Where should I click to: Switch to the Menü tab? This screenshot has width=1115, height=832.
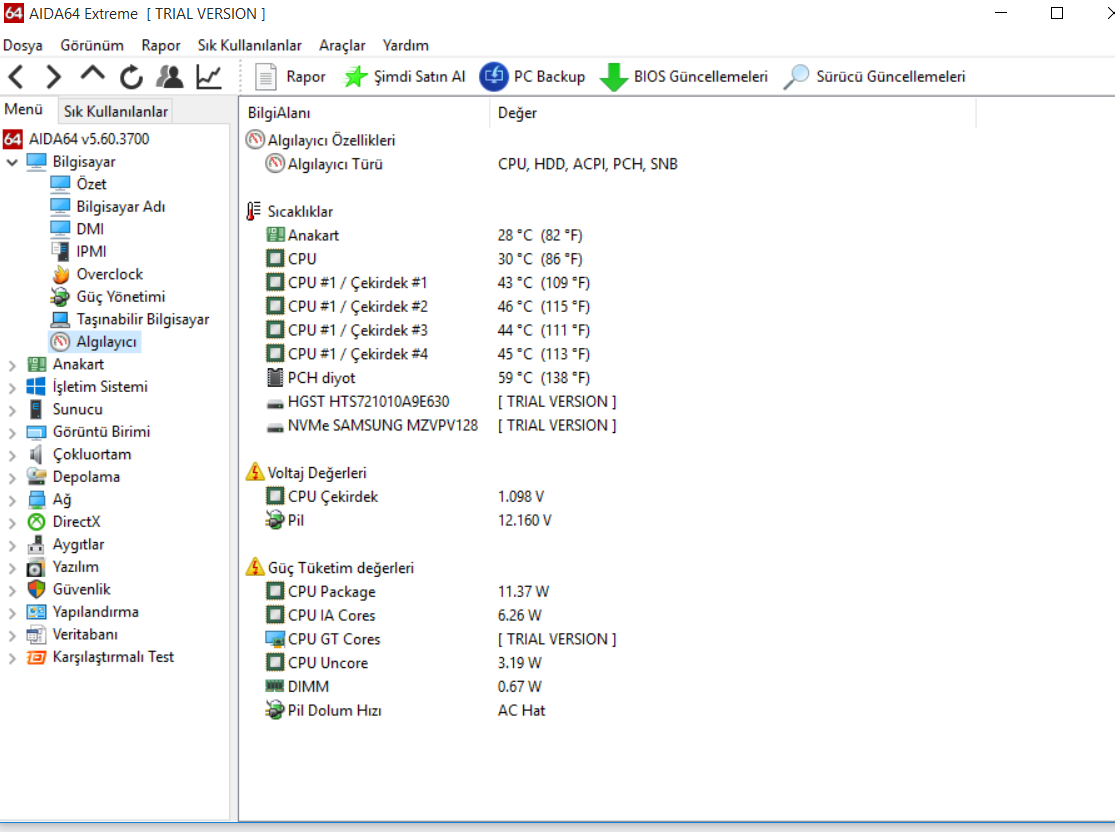pos(23,110)
